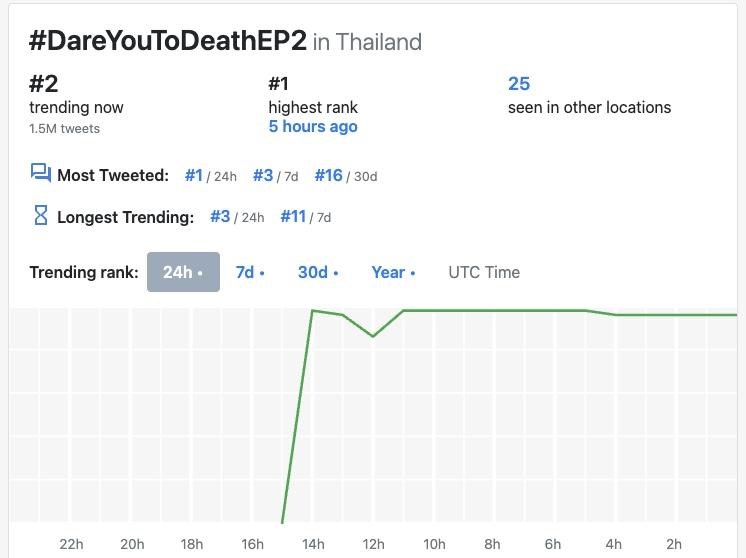Click the #2 trending now rank

click(44, 84)
